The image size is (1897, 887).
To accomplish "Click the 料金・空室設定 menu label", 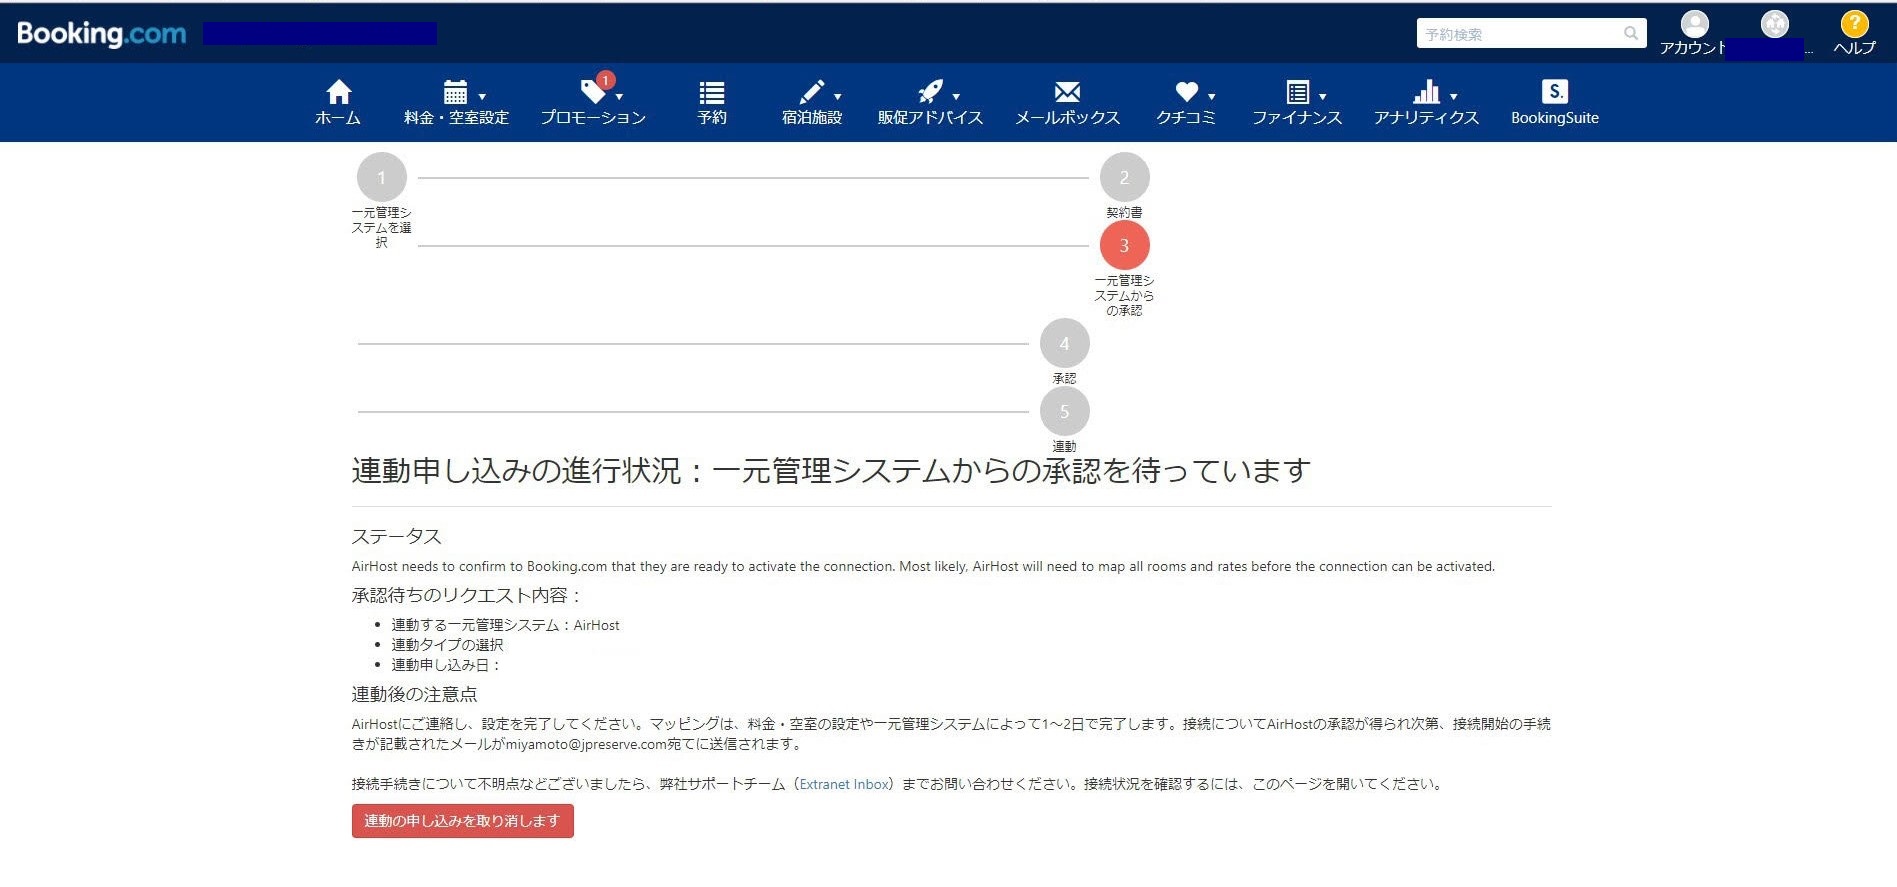I will (456, 118).
